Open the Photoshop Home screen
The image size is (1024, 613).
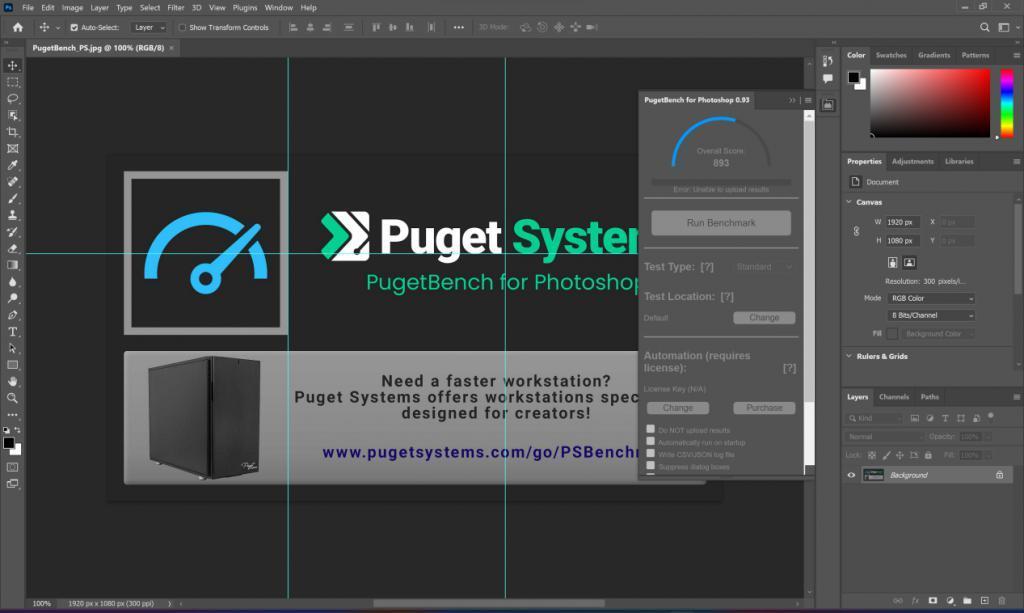pos(18,27)
